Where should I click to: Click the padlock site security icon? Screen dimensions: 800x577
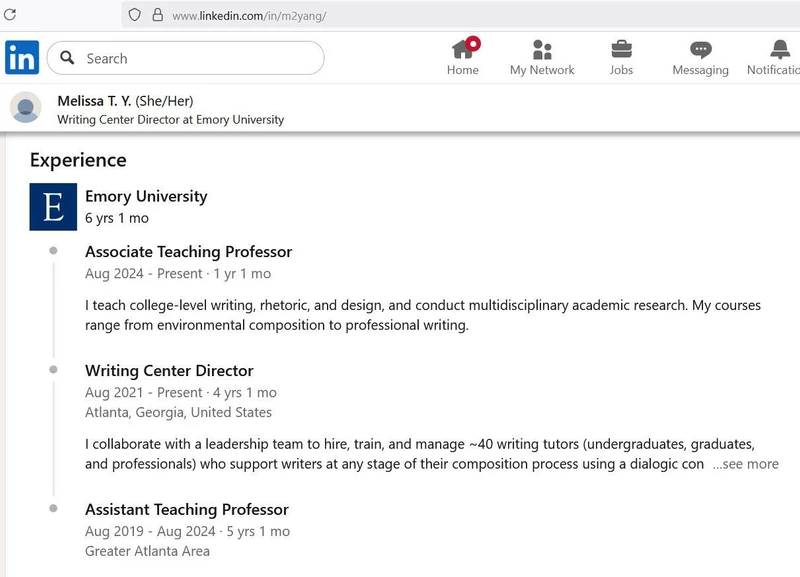coord(157,15)
